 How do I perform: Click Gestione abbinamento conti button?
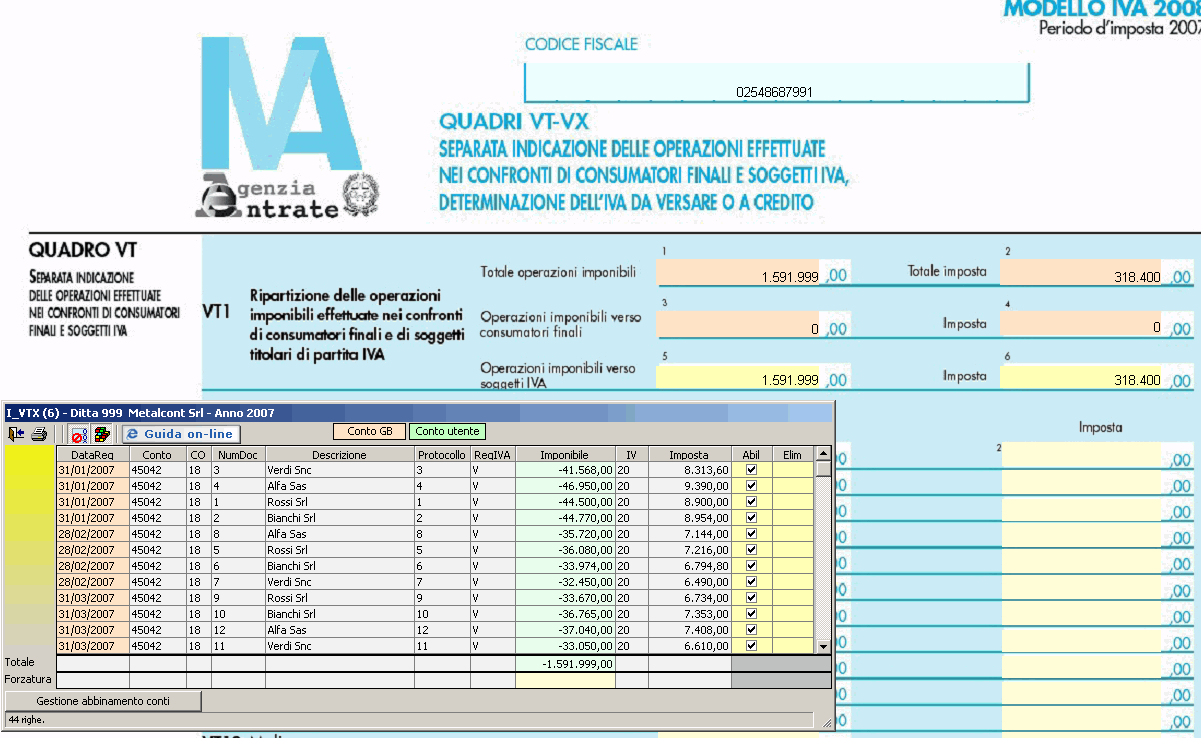coord(103,701)
